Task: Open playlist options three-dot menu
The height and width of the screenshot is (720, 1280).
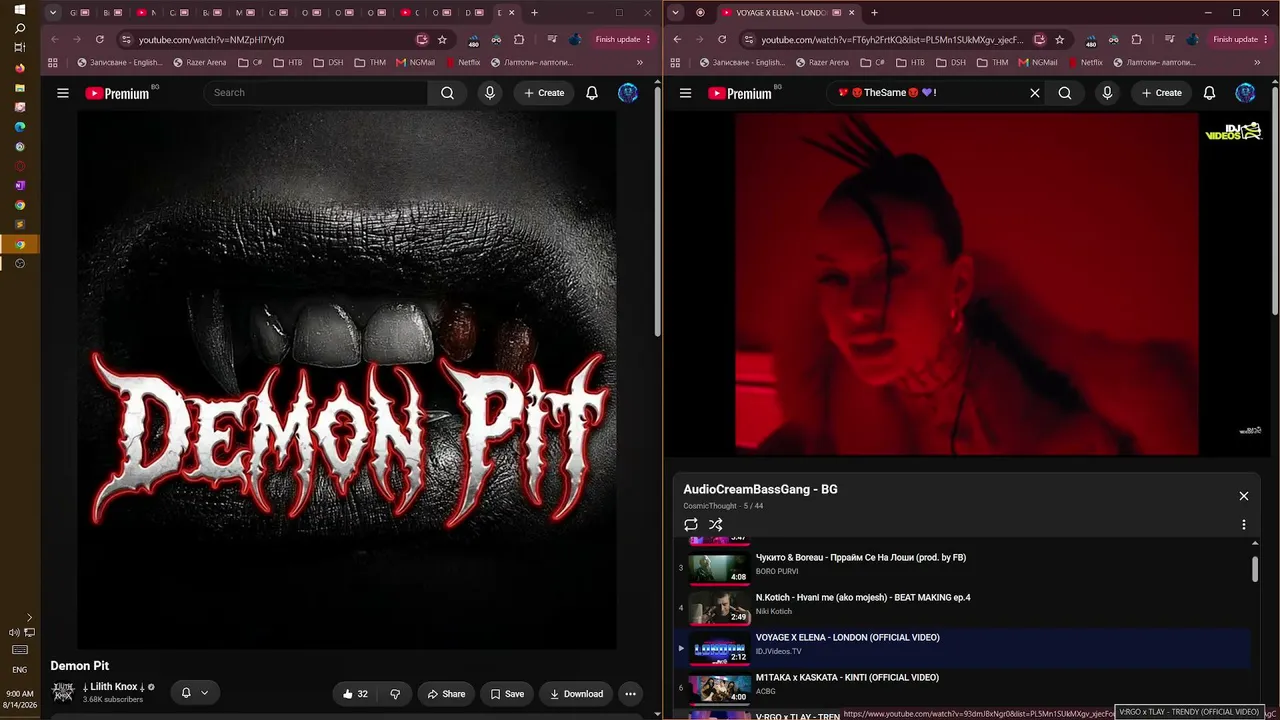Action: pos(1244,525)
